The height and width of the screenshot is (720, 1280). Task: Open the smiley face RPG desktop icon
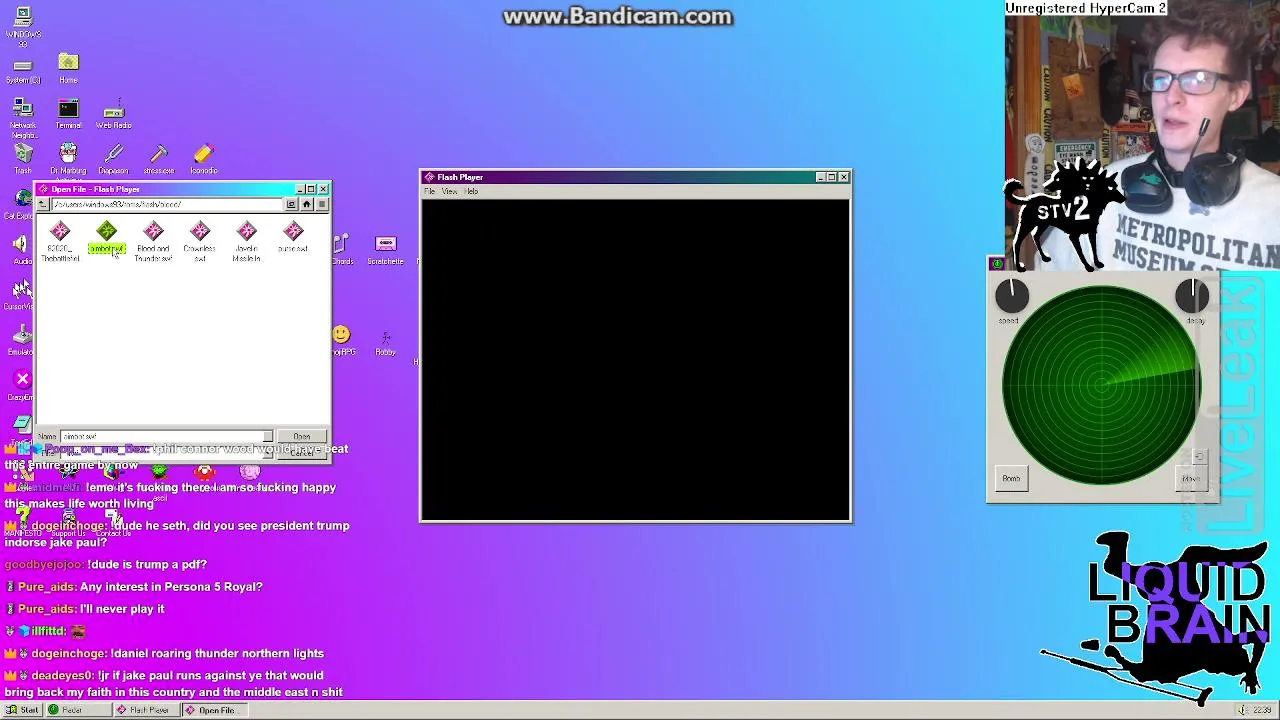point(342,340)
